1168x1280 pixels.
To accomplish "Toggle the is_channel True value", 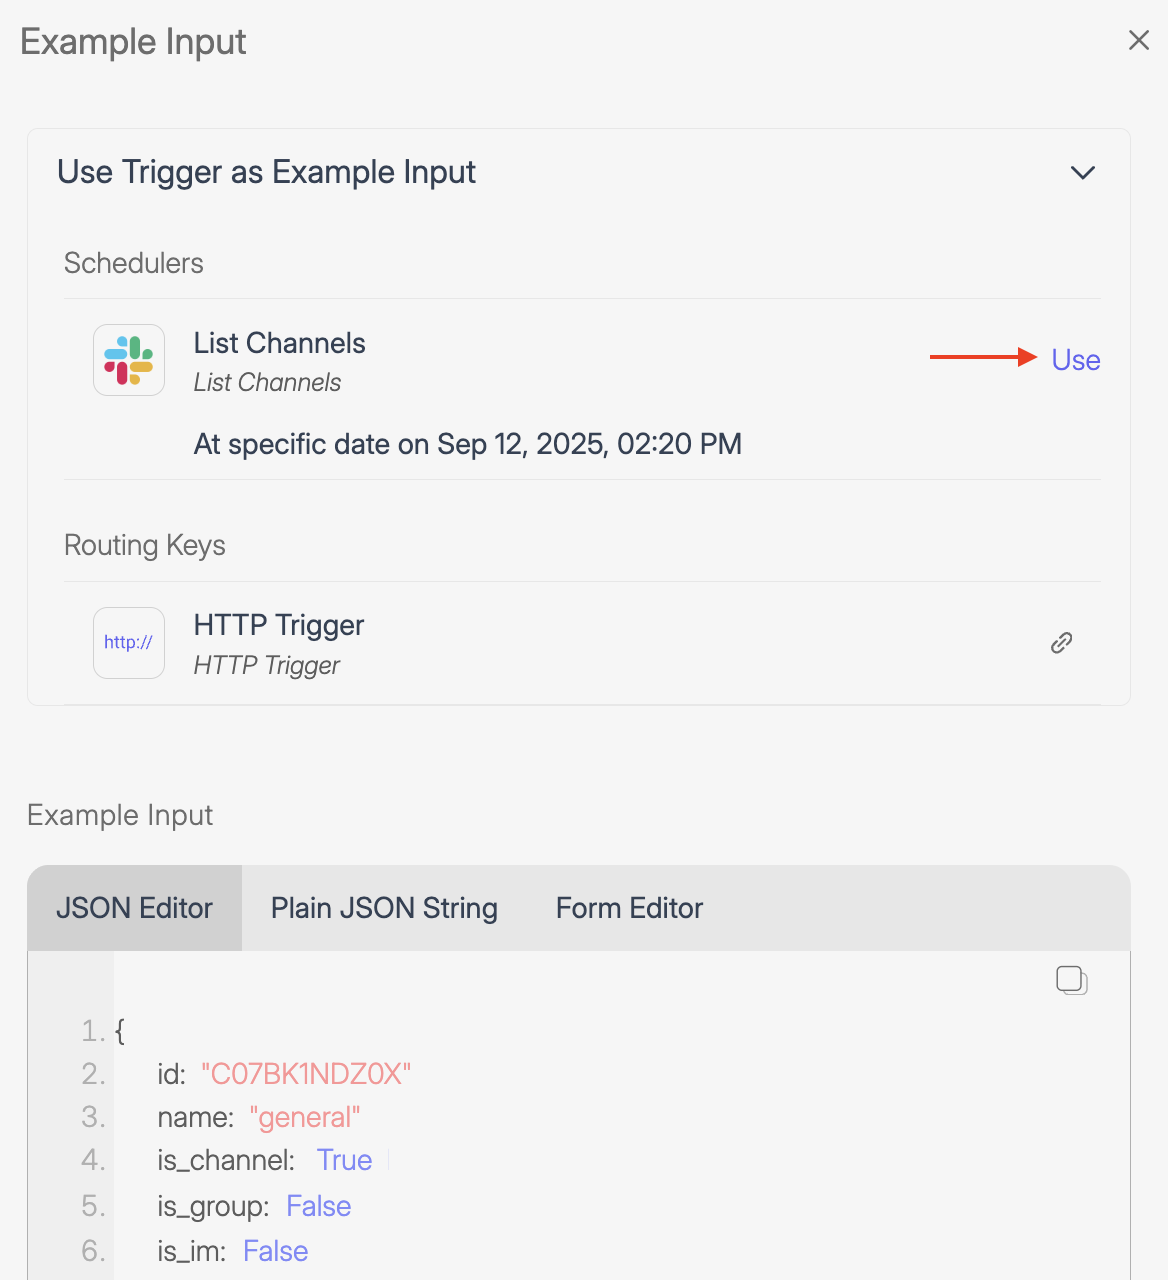I will click(x=344, y=1160).
